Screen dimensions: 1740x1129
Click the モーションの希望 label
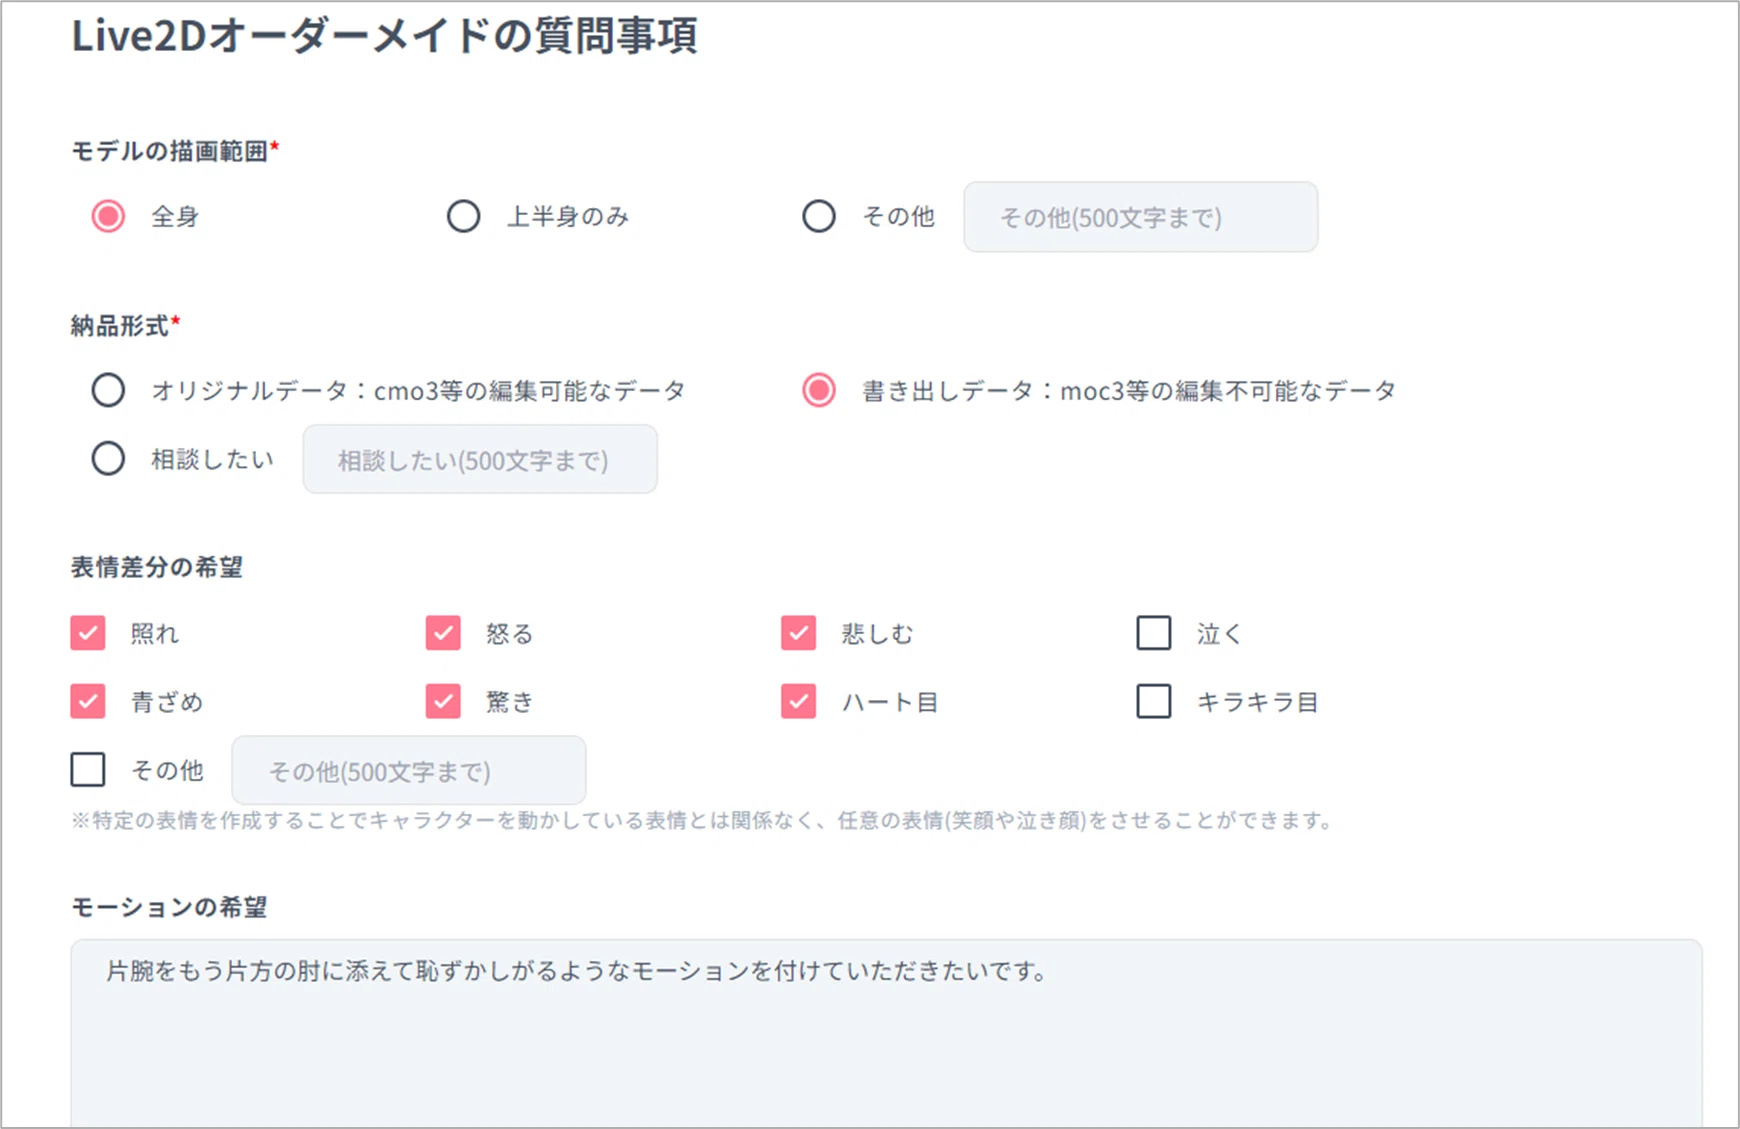tap(169, 907)
